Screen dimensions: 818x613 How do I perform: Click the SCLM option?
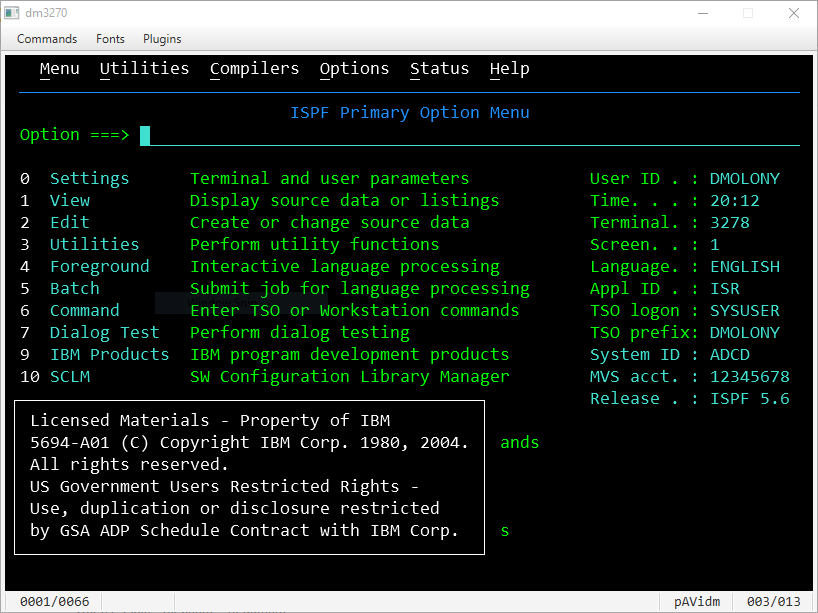[70, 376]
